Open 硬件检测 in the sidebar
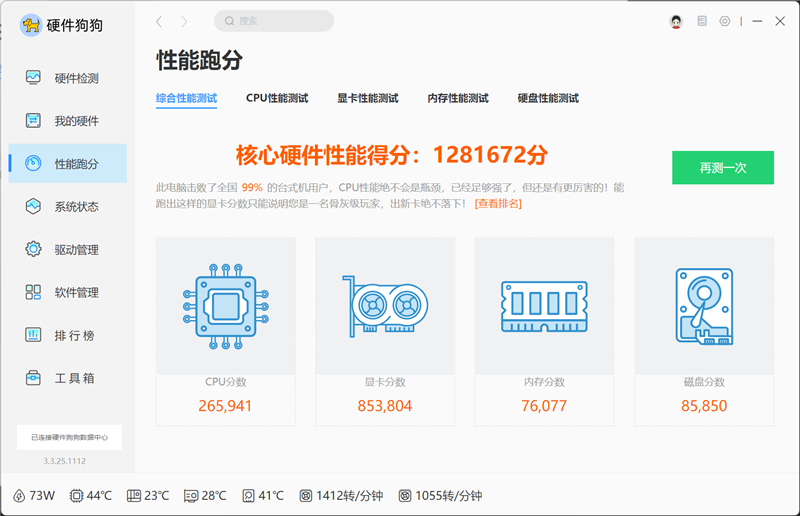The image size is (800, 516). 67,78
